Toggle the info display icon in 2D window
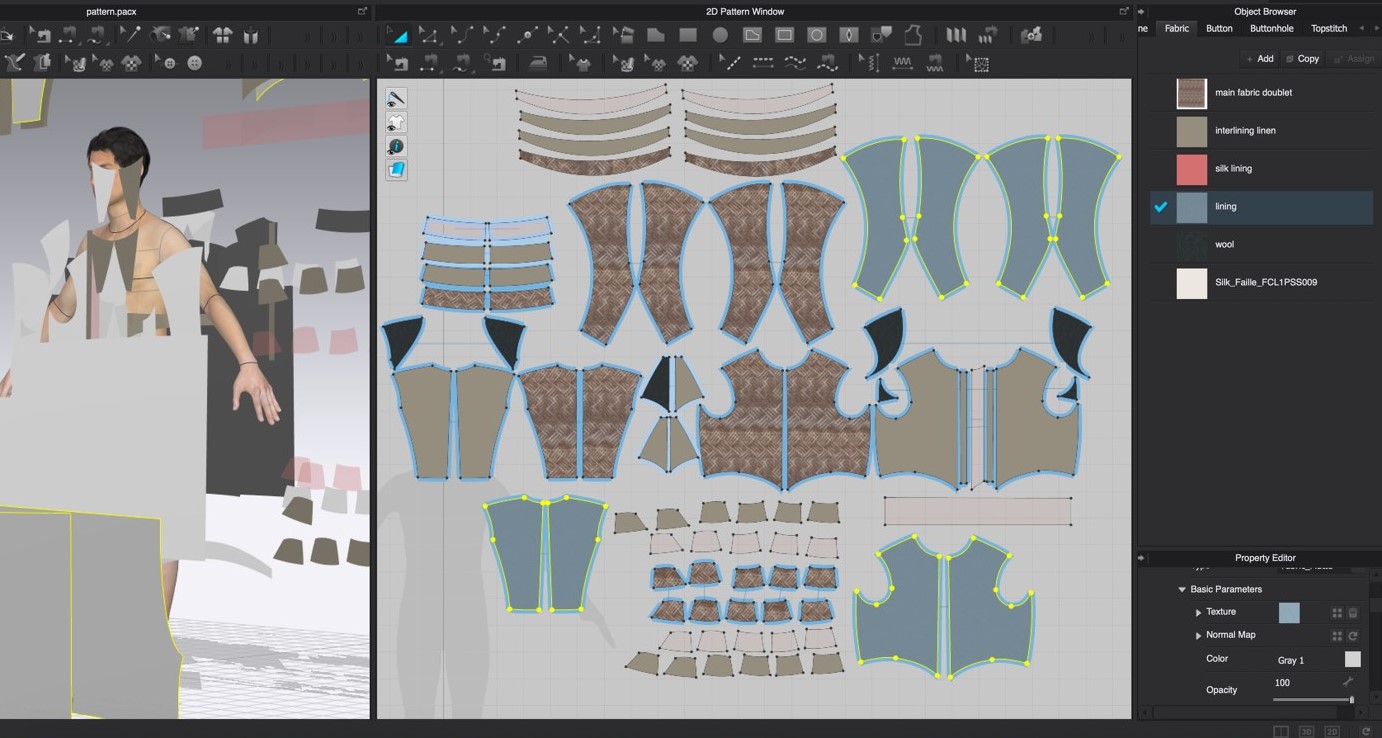Viewport: 1382px width, 738px height. (x=396, y=146)
